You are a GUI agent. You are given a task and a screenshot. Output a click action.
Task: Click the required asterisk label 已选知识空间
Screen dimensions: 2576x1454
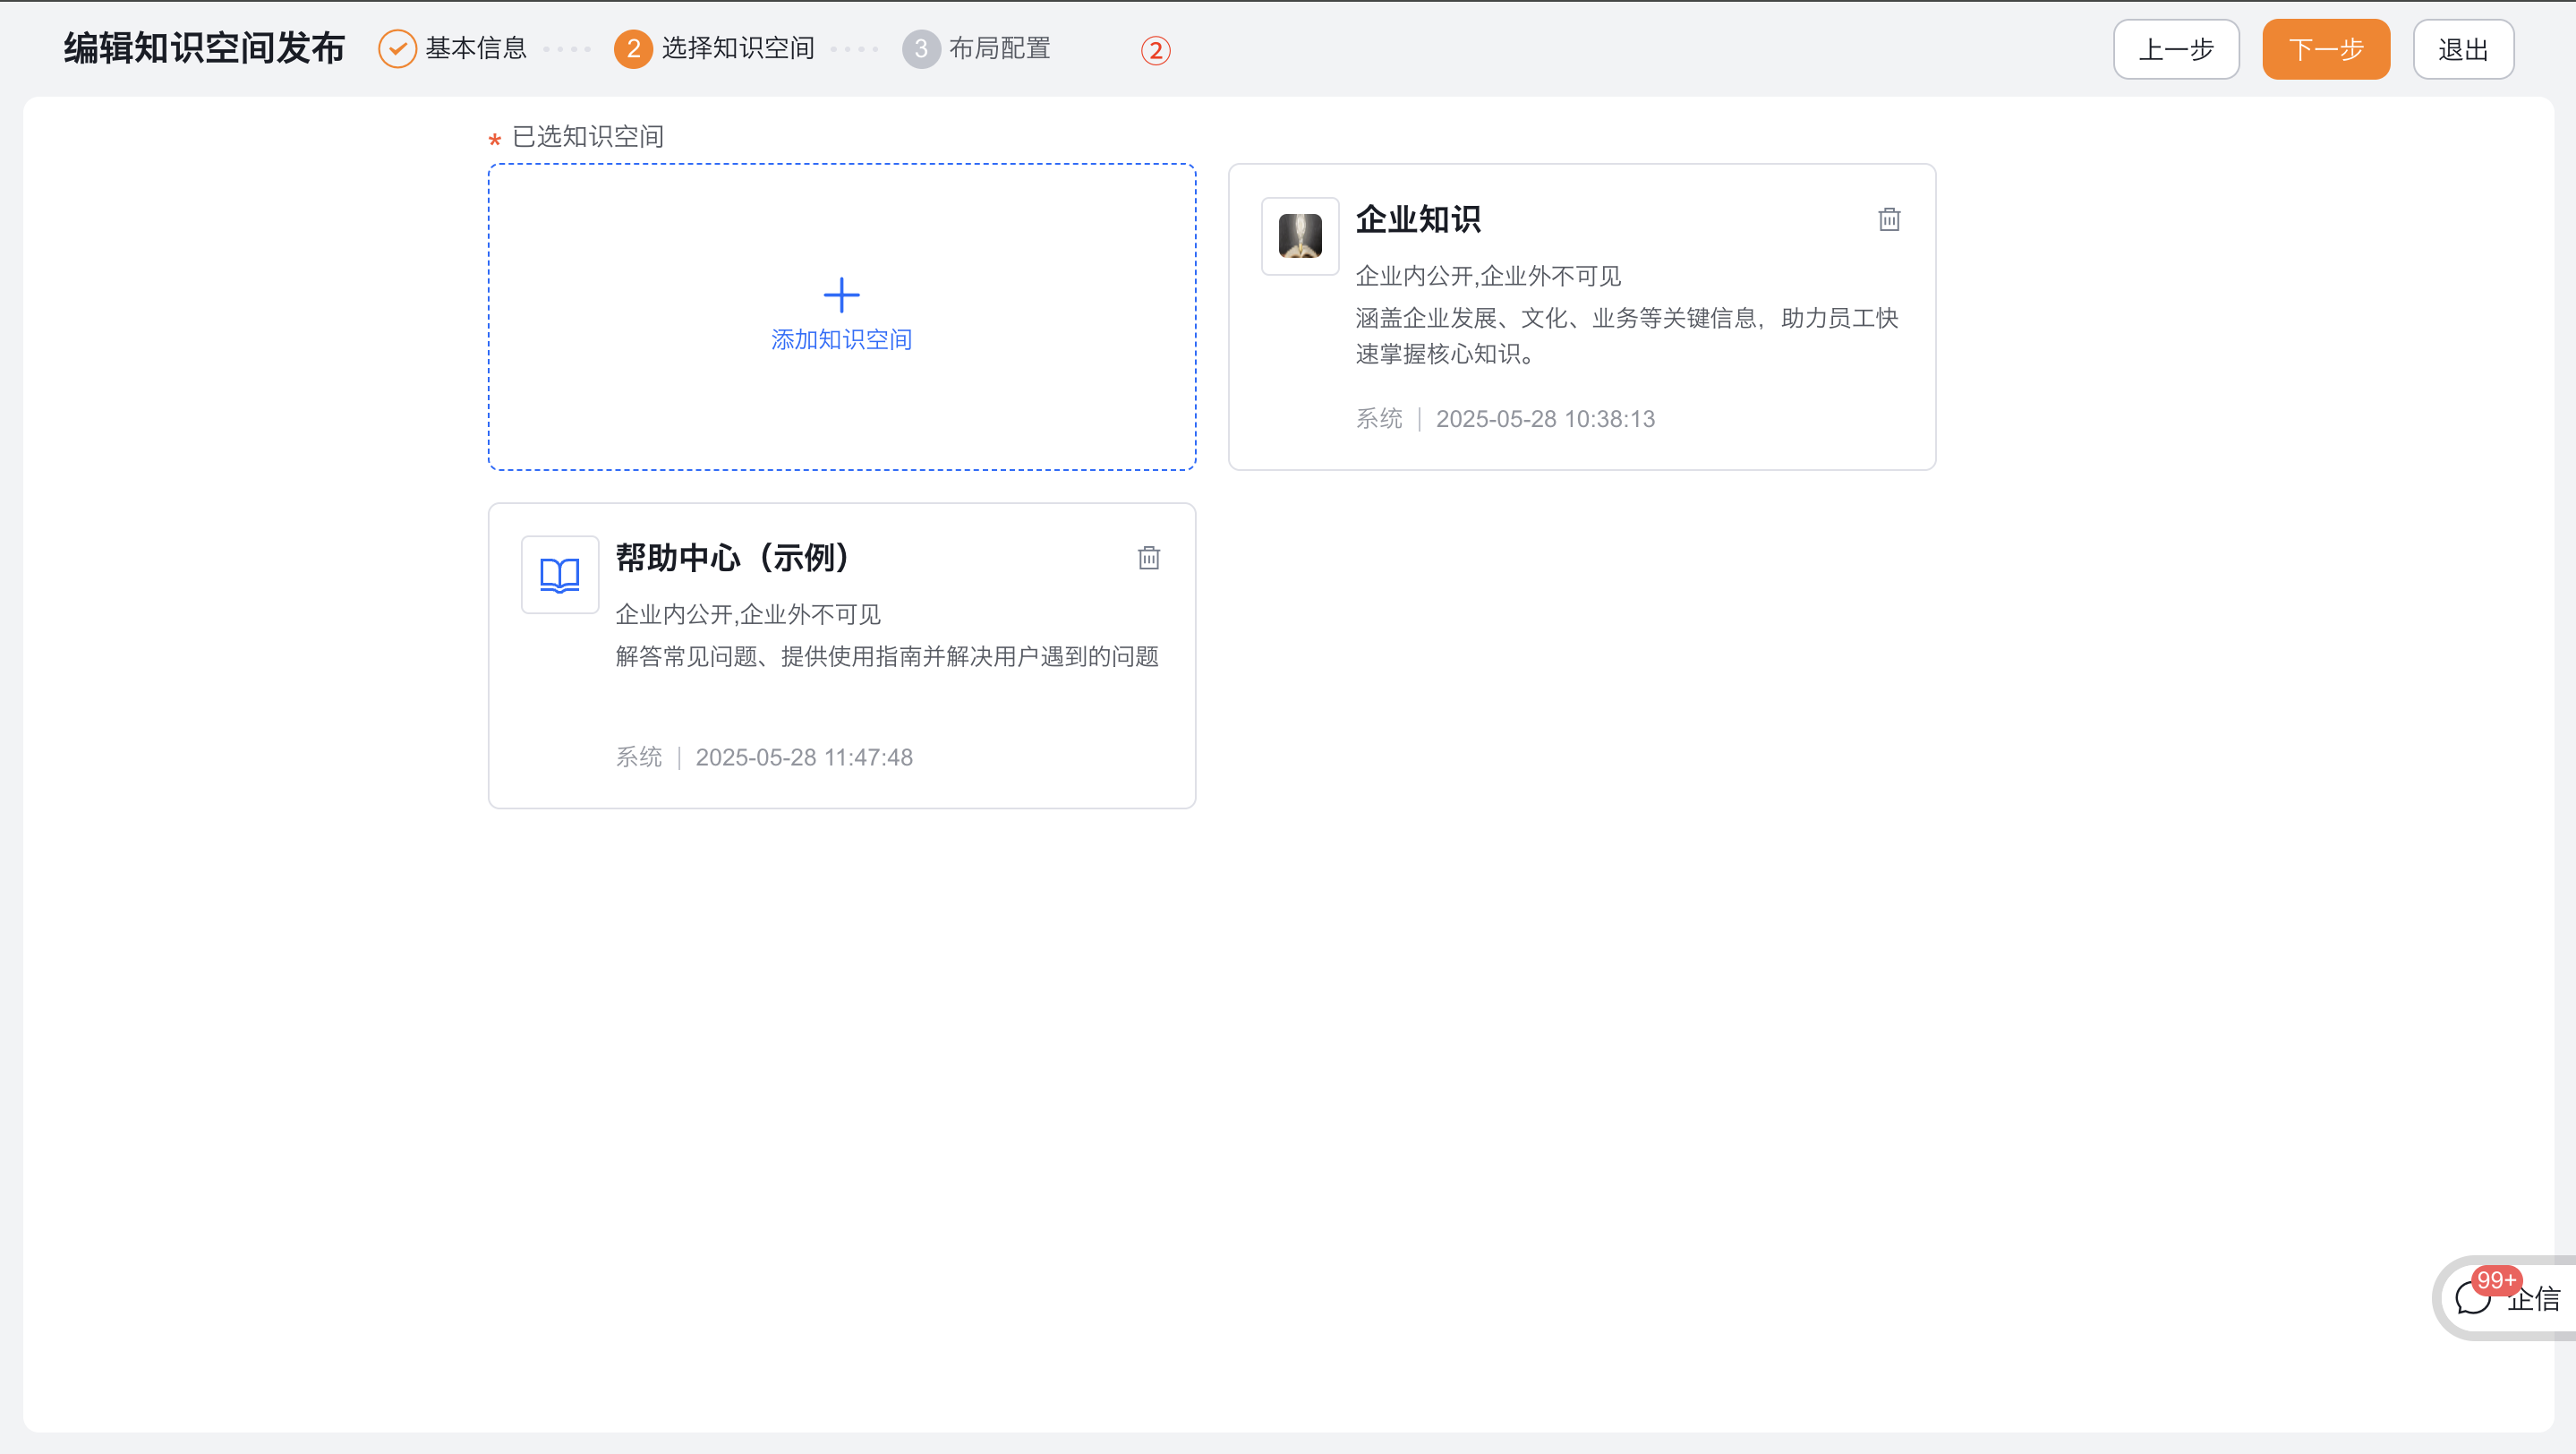pos(589,137)
